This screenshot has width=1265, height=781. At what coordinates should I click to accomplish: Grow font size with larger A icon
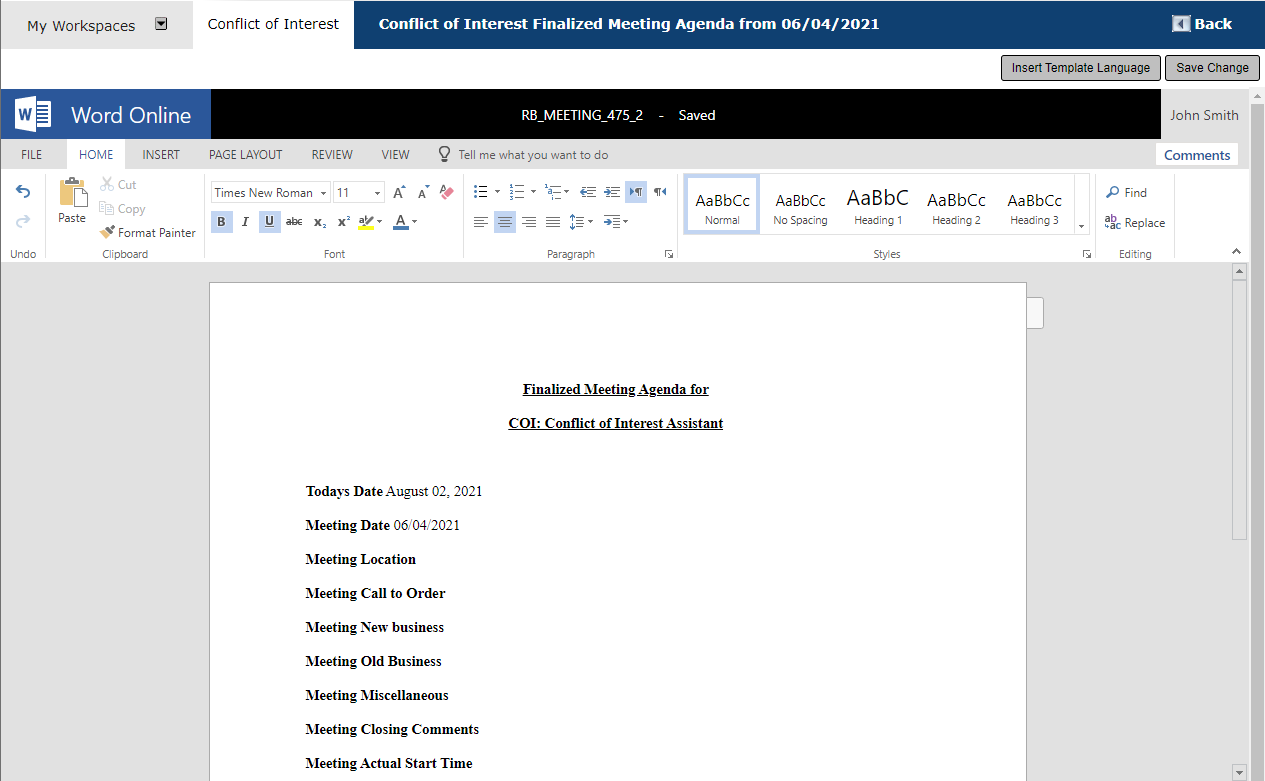tap(399, 192)
